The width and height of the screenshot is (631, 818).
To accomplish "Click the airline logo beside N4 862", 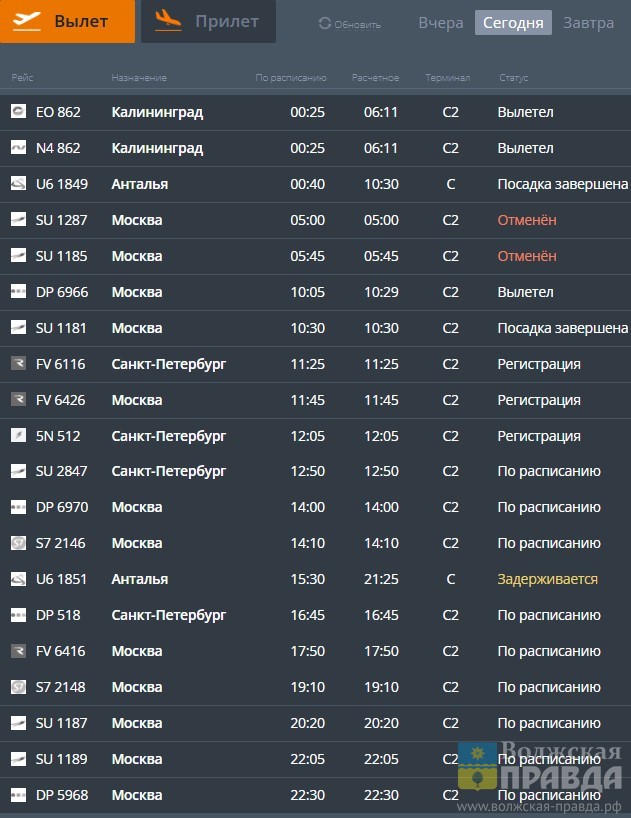I will [x=18, y=148].
